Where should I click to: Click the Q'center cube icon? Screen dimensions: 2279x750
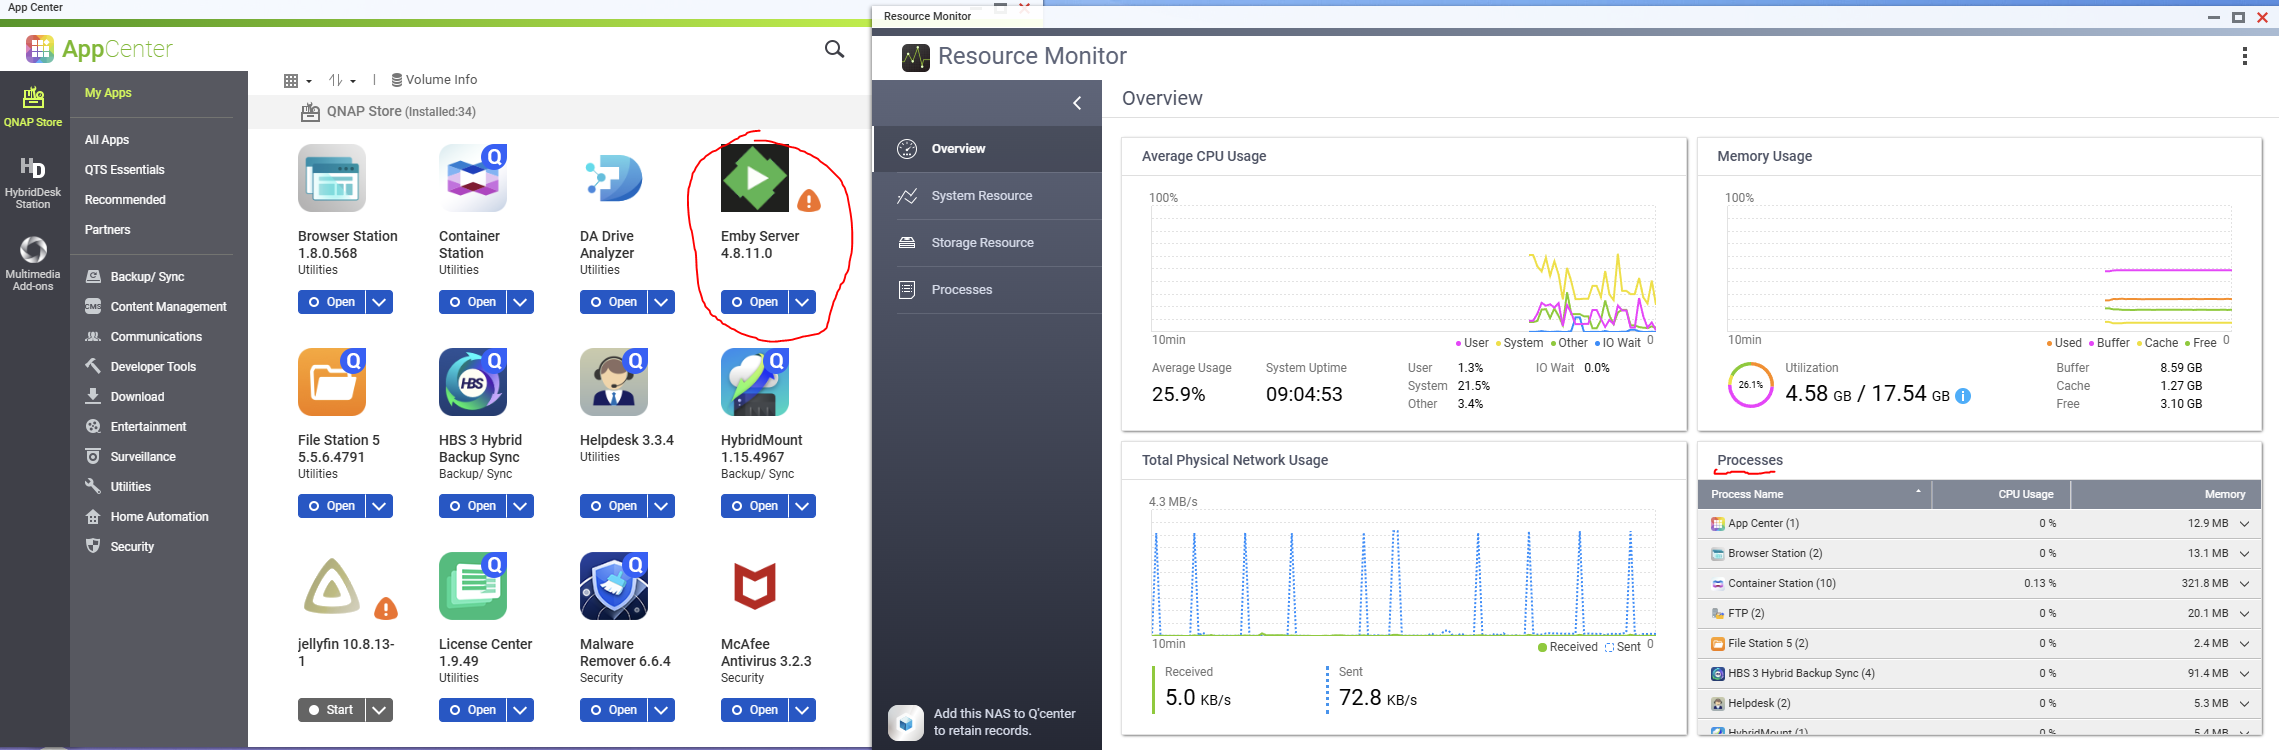tap(906, 722)
